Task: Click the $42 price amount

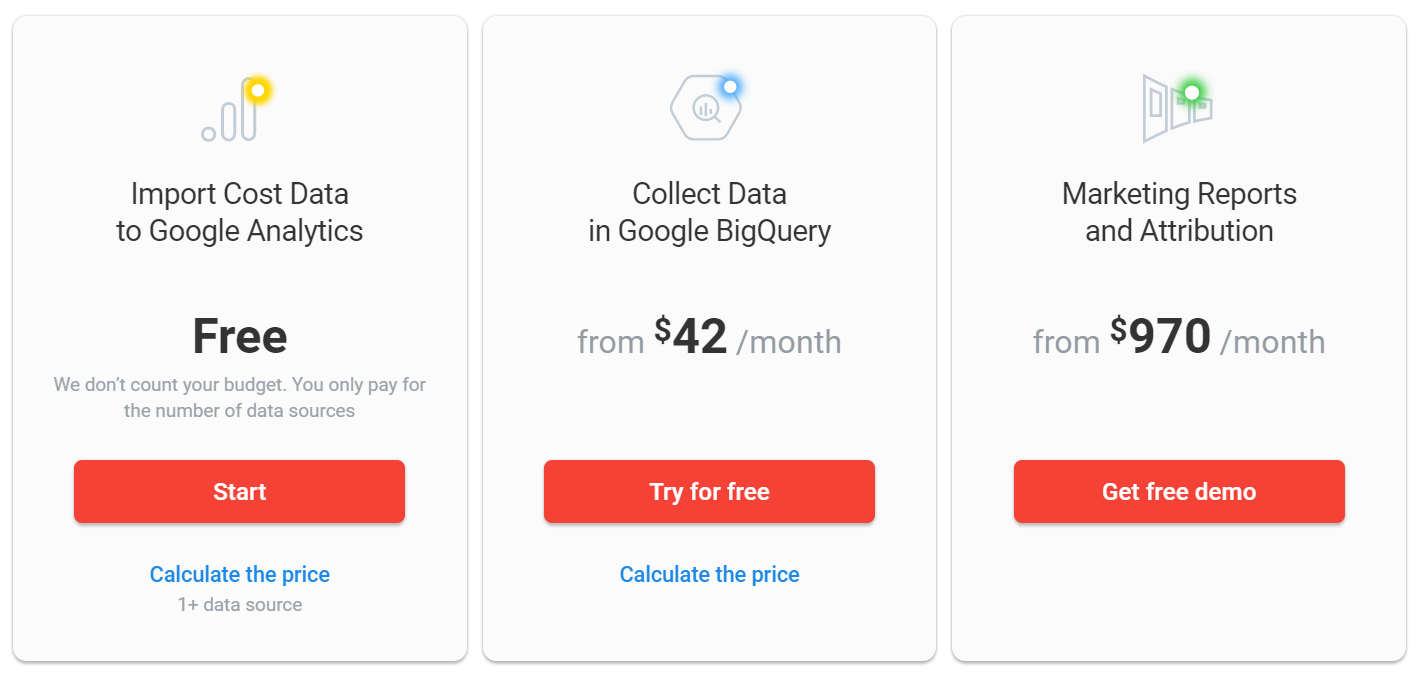Action: tap(691, 337)
